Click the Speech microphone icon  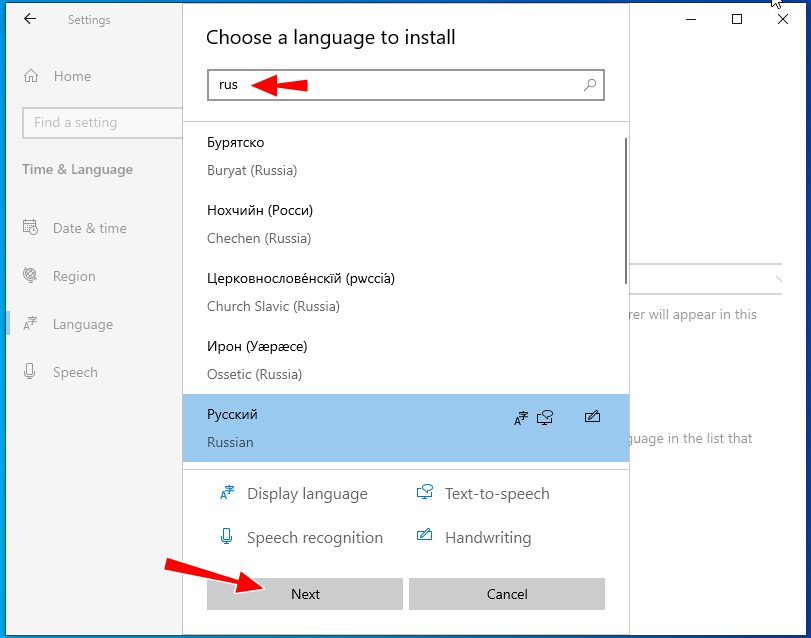coord(30,371)
